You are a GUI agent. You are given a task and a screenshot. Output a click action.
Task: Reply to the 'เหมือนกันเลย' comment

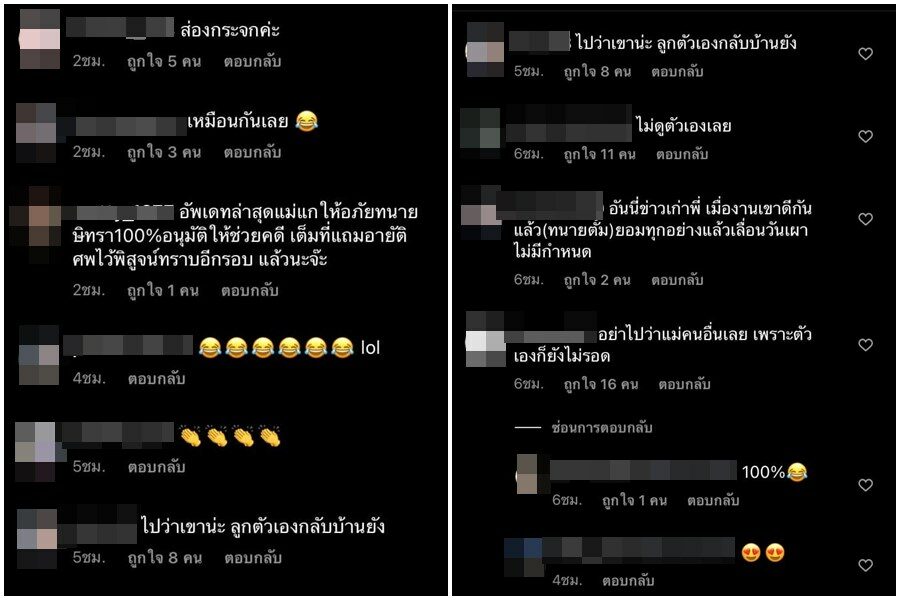253,152
